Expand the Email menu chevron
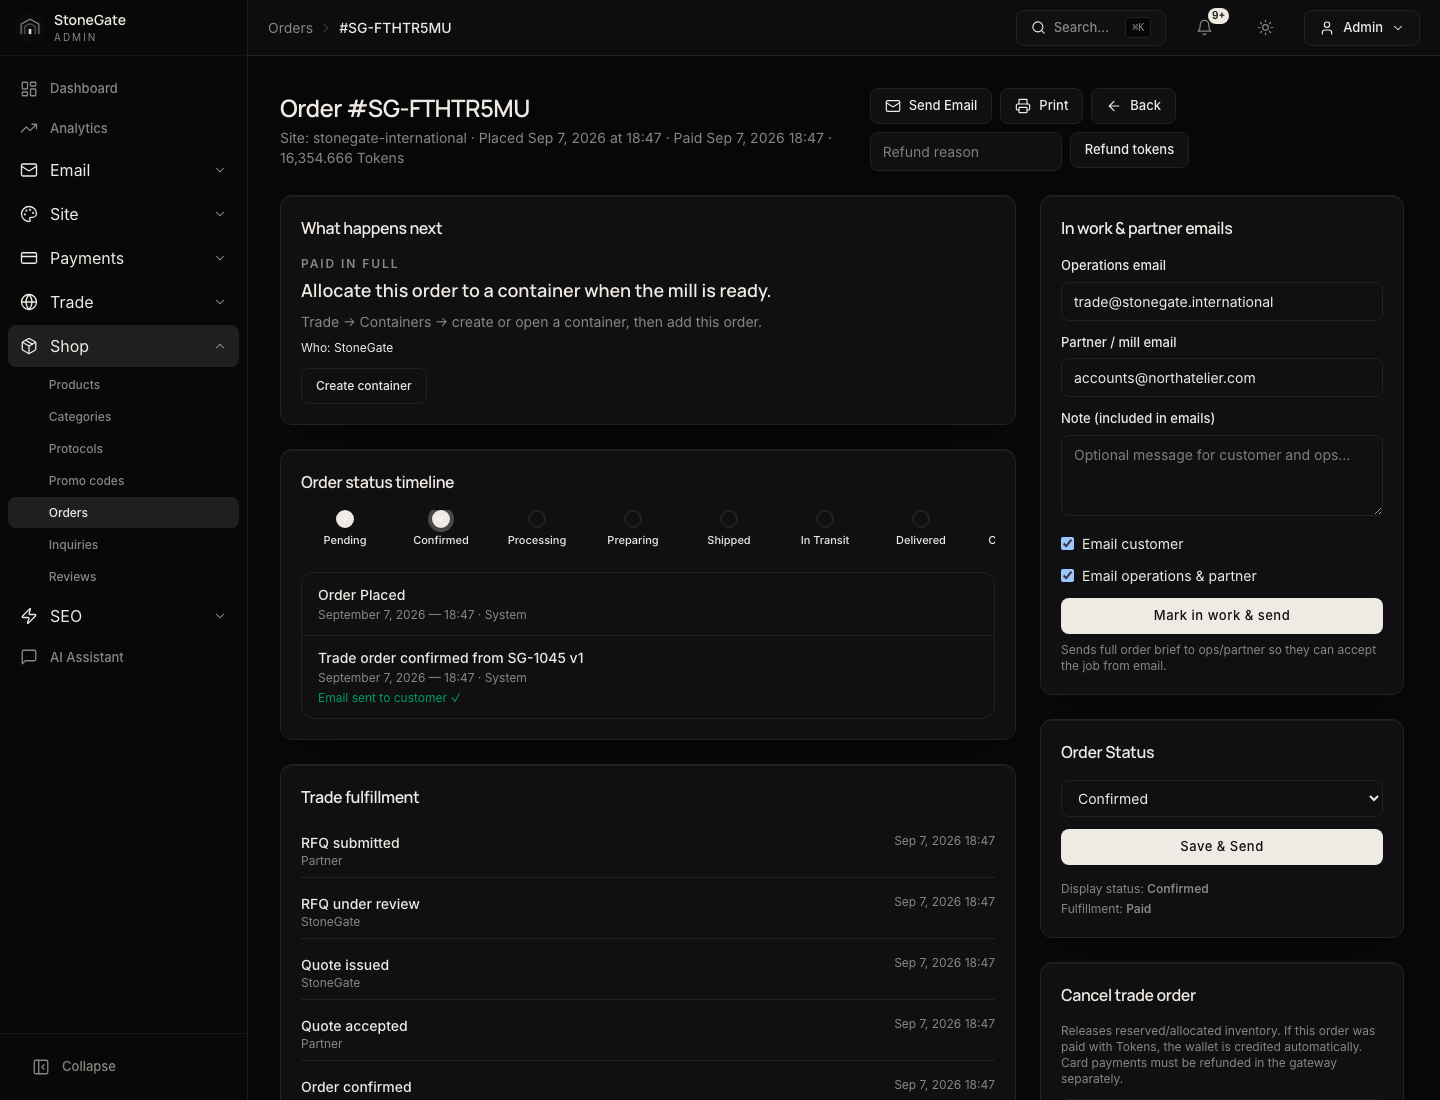 220,170
